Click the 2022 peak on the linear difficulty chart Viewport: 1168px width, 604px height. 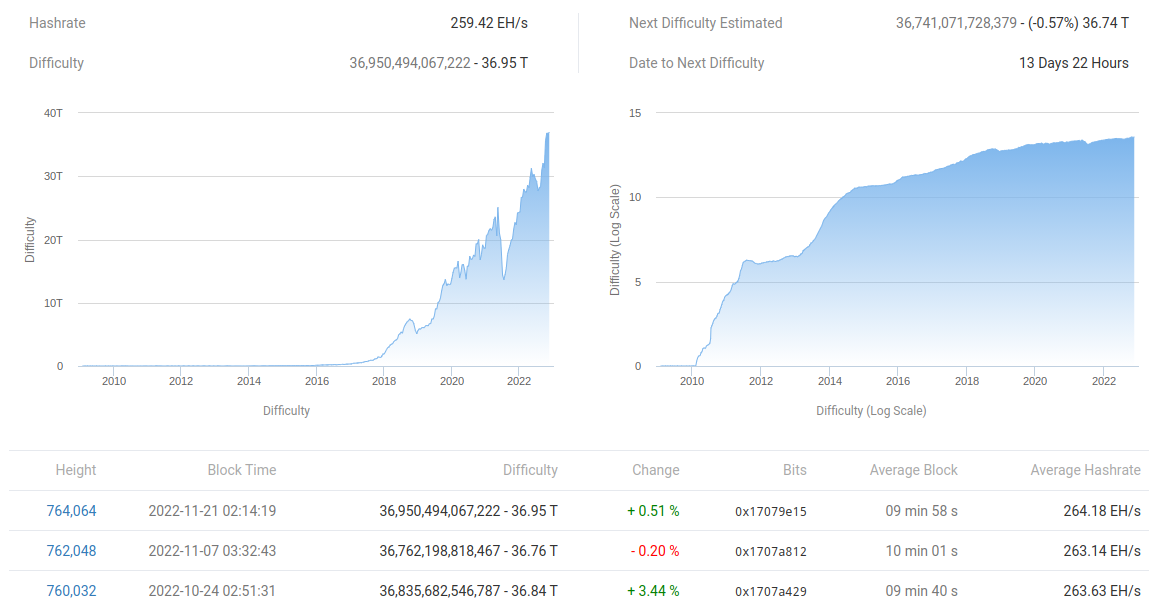[x=547, y=135]
